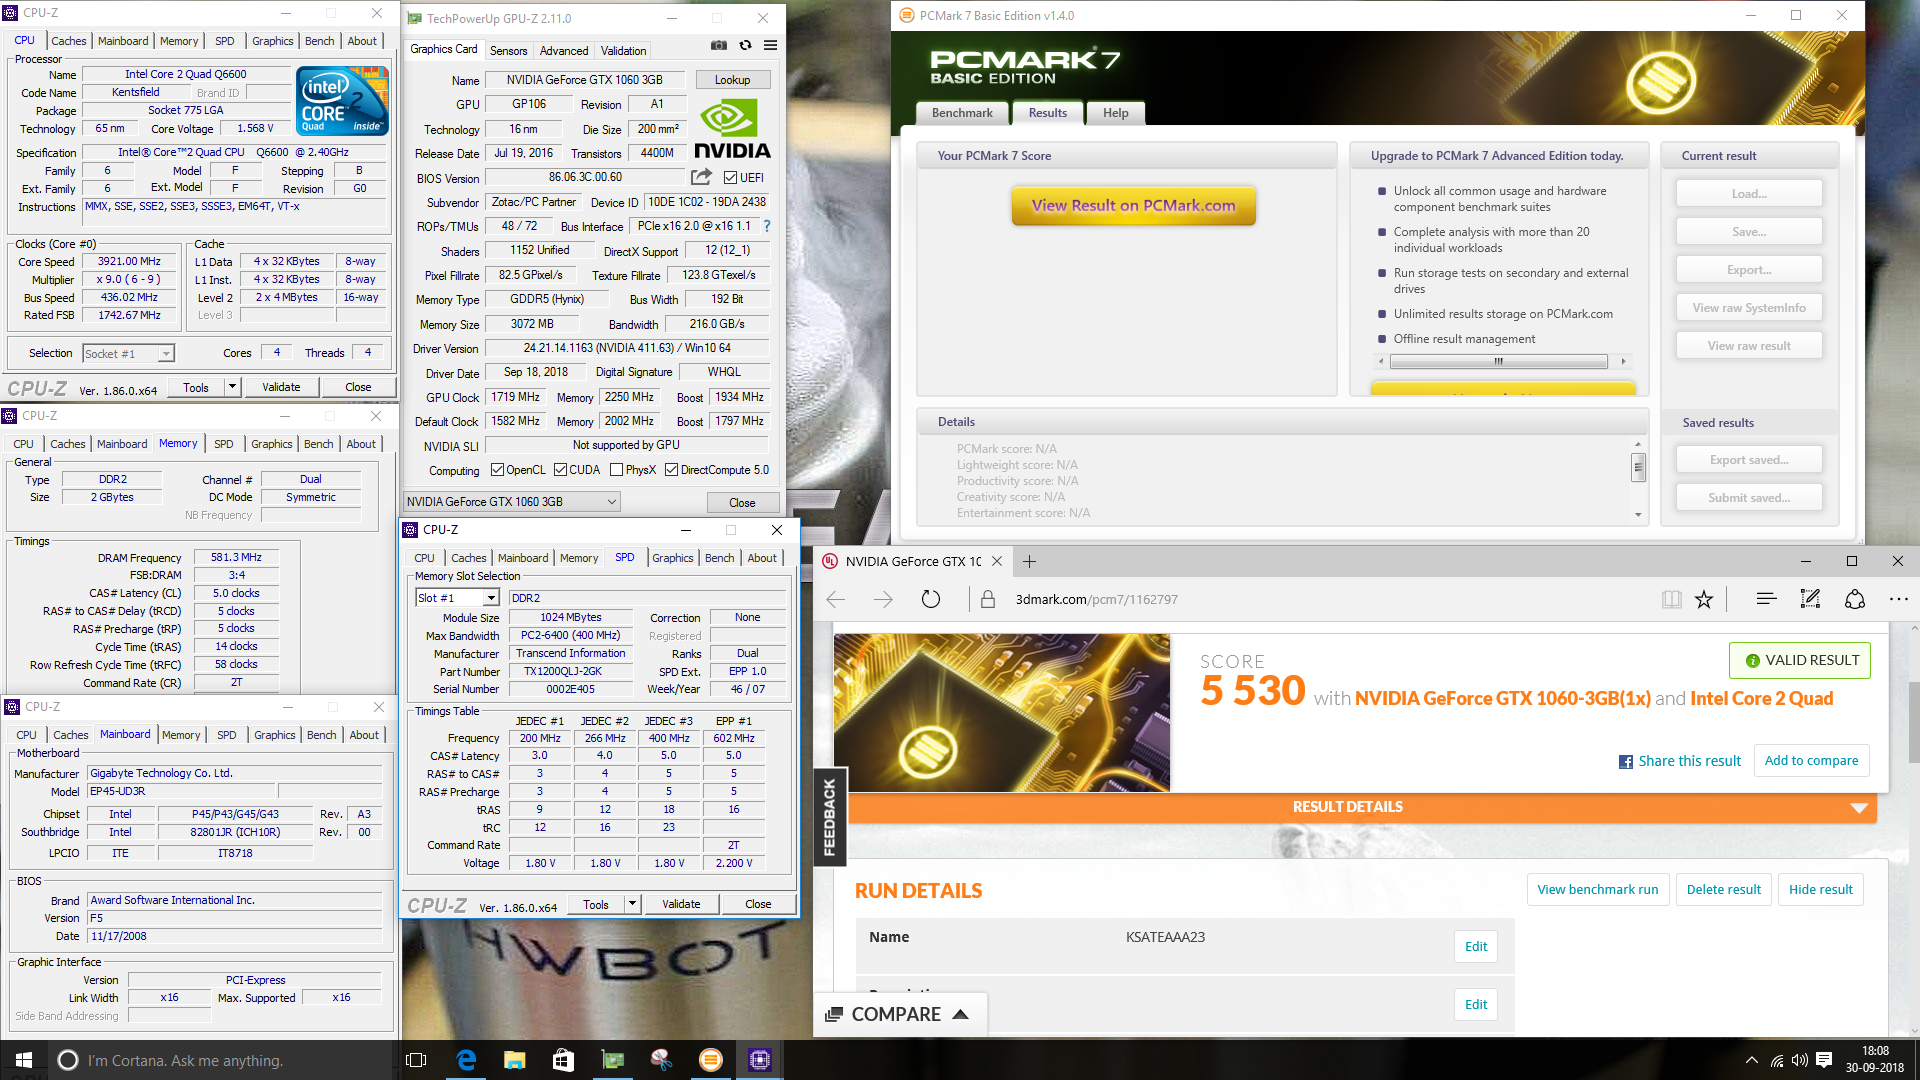Toggle OpenCL checkbox

[x=497, y=470]
